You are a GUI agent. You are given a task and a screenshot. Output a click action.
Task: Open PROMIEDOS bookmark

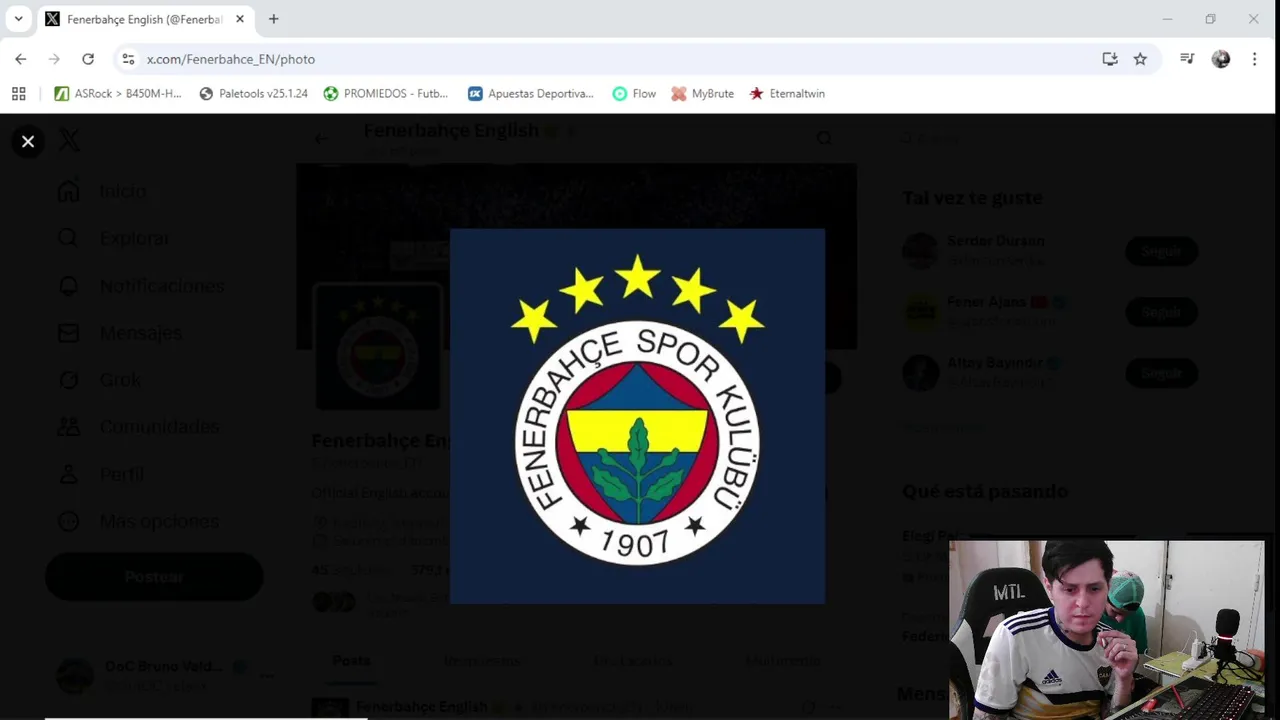point(386,93)
